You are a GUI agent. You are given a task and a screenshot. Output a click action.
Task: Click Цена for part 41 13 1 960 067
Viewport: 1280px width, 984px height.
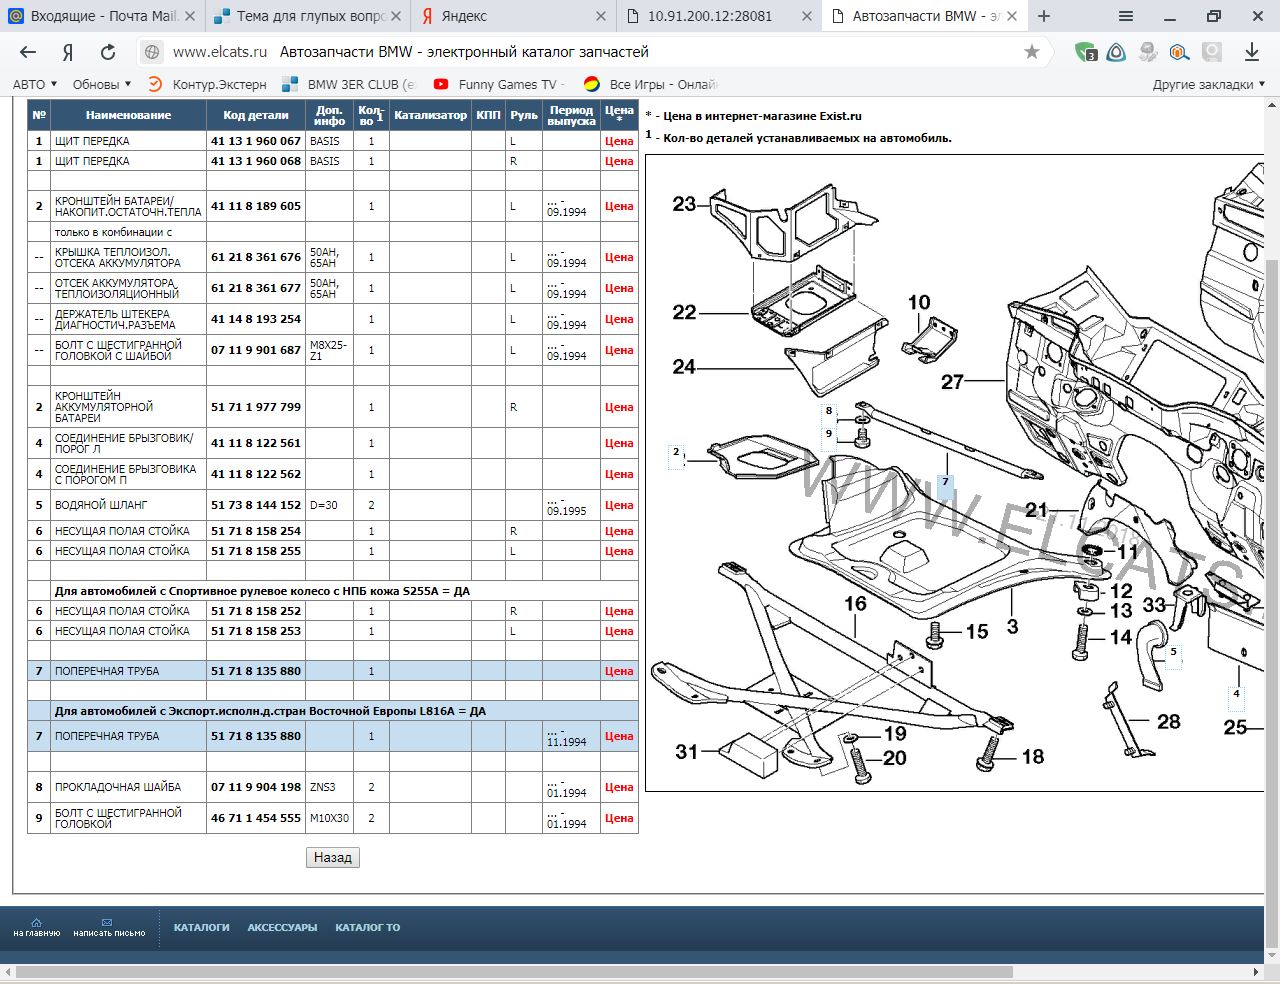[x=619, y=141]
